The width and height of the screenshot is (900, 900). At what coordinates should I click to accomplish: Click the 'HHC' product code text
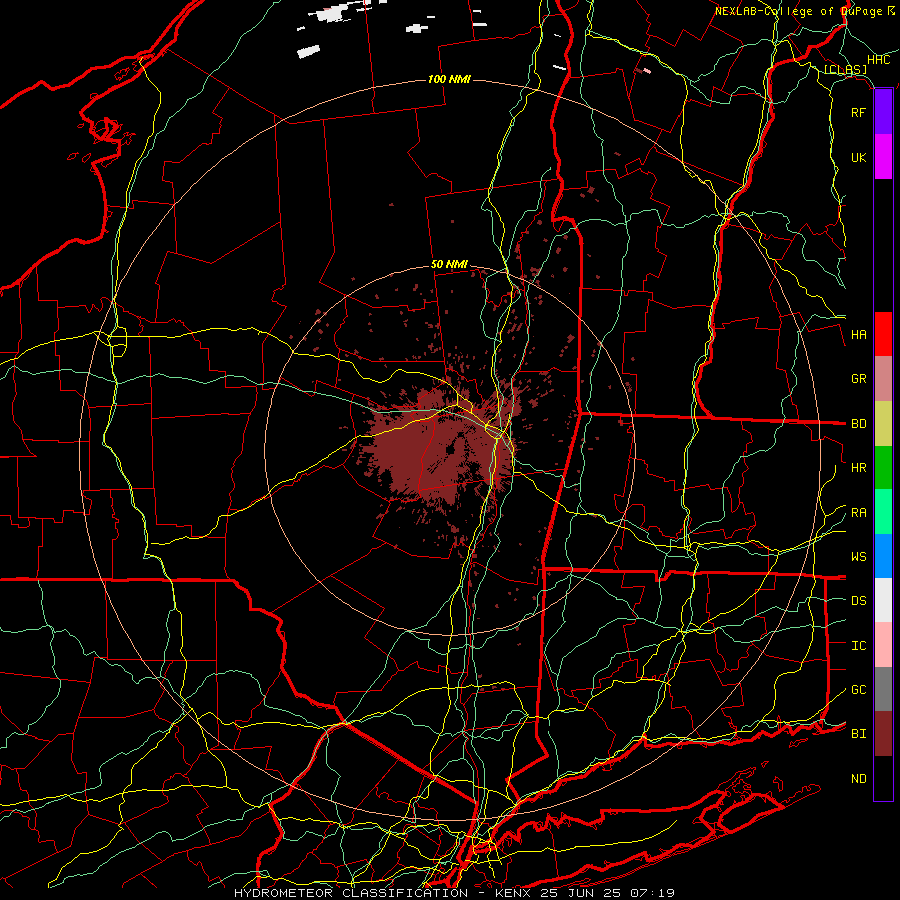pos(879,60)
